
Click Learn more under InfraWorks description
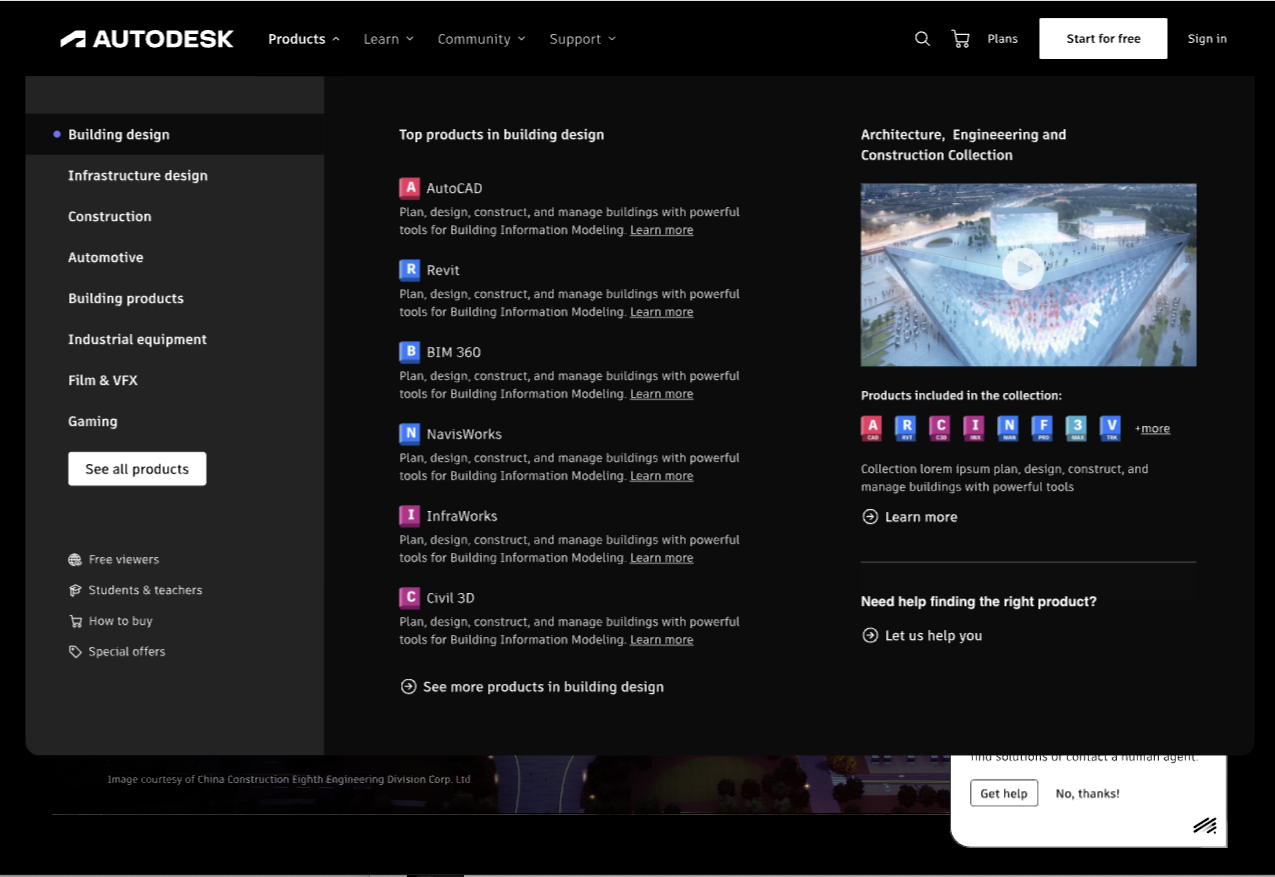coord(661,558)
